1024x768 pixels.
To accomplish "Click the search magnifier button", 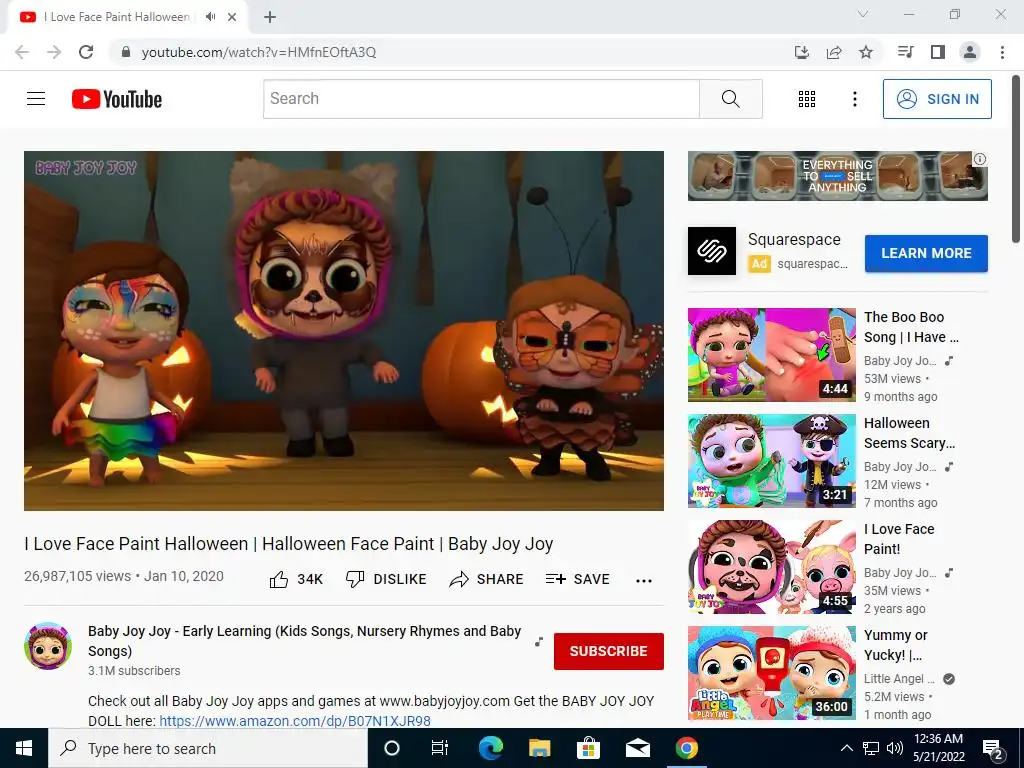I will [731, 99].
